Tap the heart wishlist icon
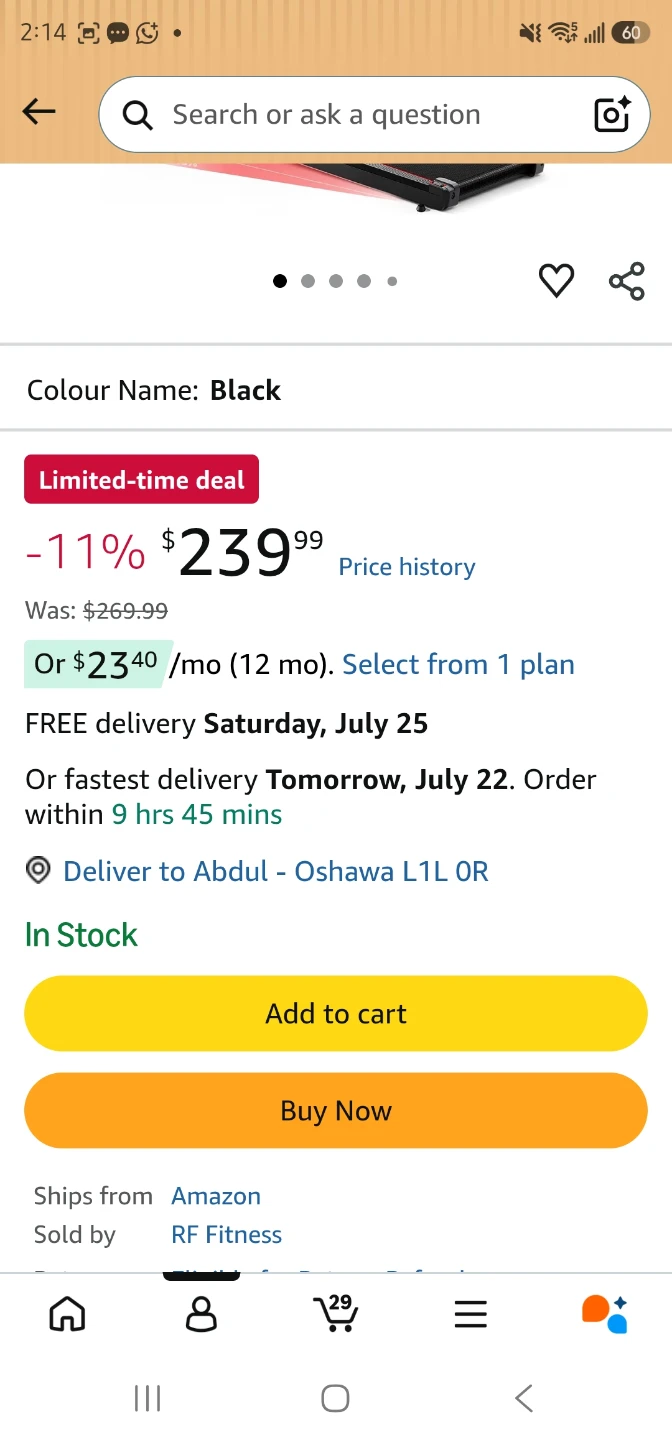The height and width of the screenshot is (1440, 672). click(557, 281)
